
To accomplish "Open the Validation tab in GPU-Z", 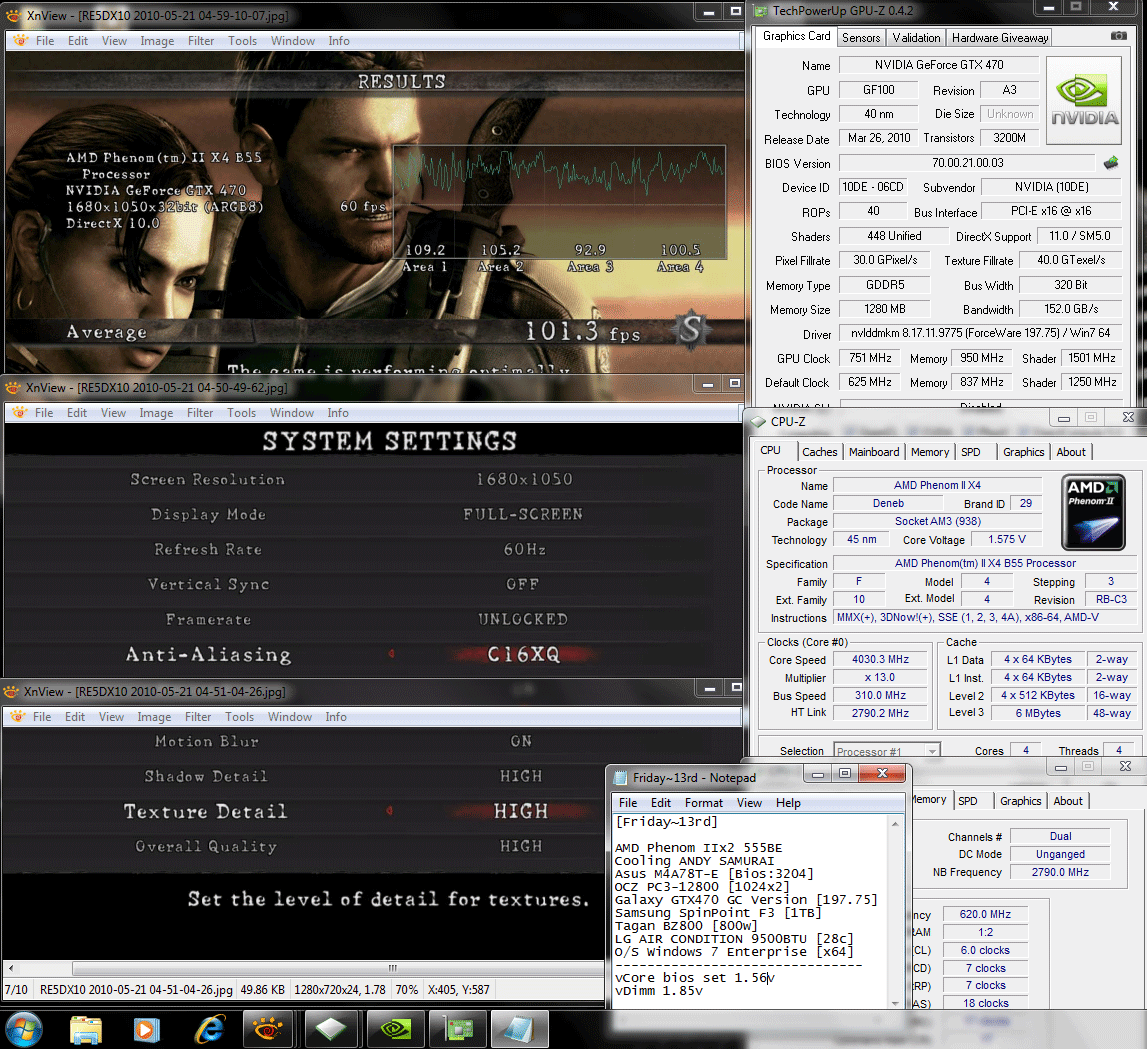I will pos(916,37).
